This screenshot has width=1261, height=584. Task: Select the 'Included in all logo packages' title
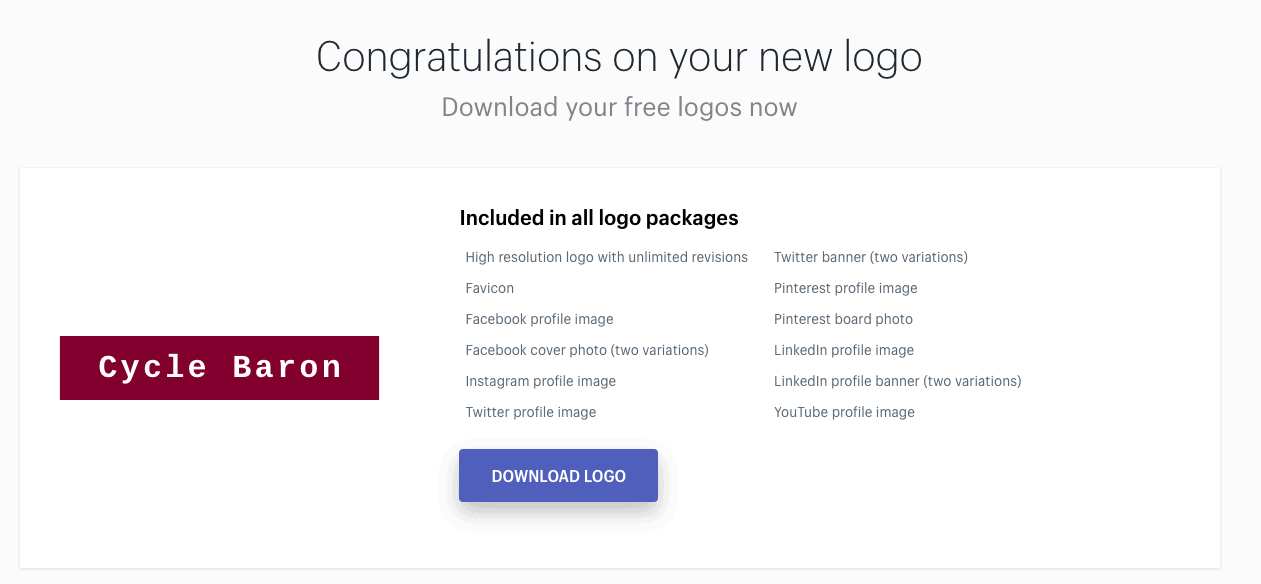coord(598,217)
